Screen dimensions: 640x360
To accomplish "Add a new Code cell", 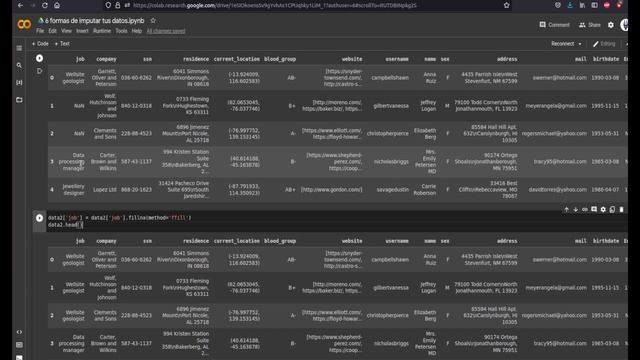I will tap(40, 44).
